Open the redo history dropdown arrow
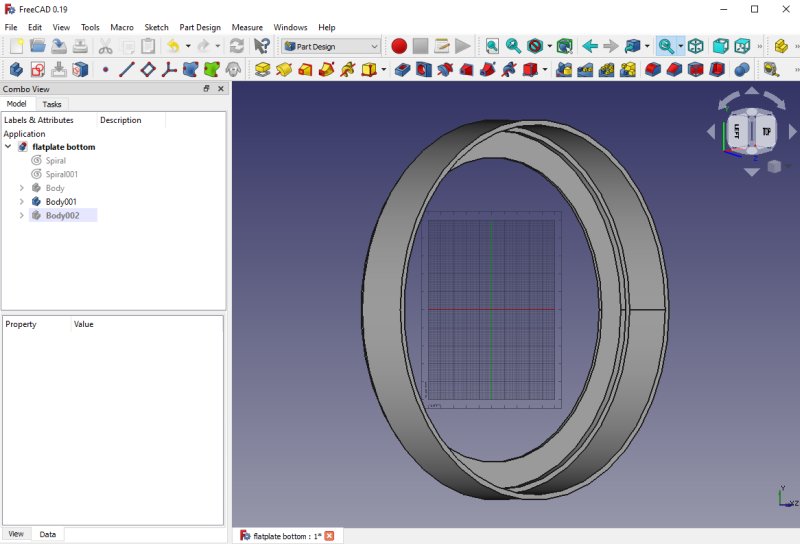This screenshot has height=544, width=800. point(218,46)
